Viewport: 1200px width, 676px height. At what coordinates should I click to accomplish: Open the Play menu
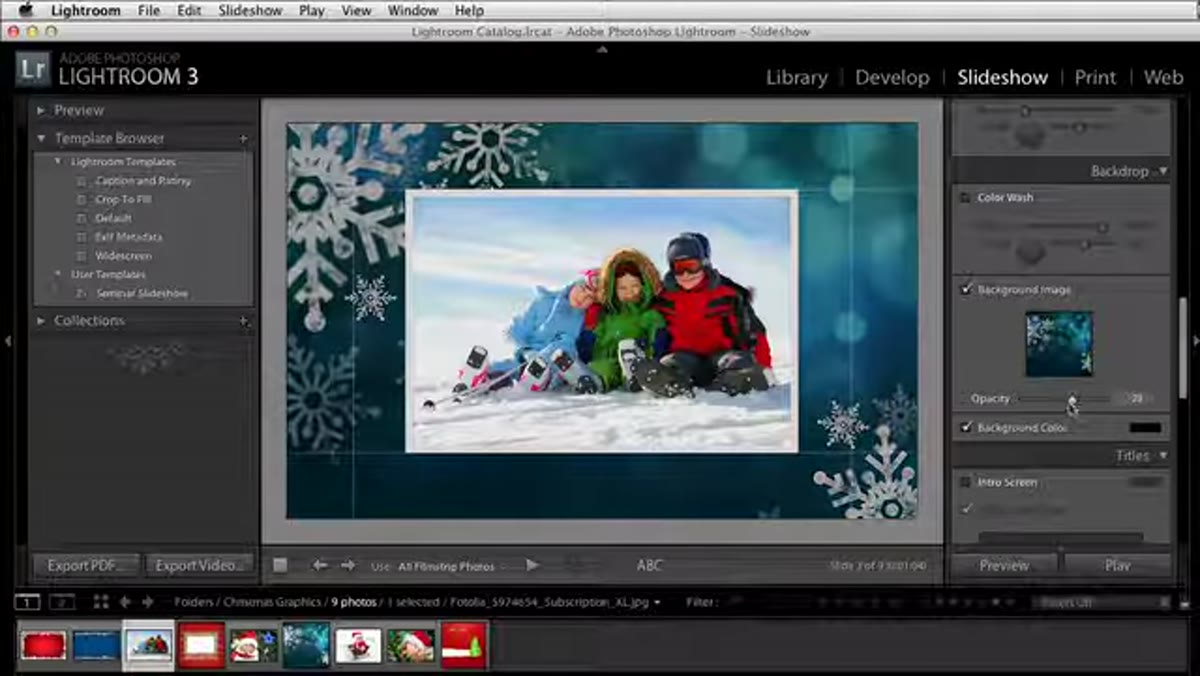311,11
